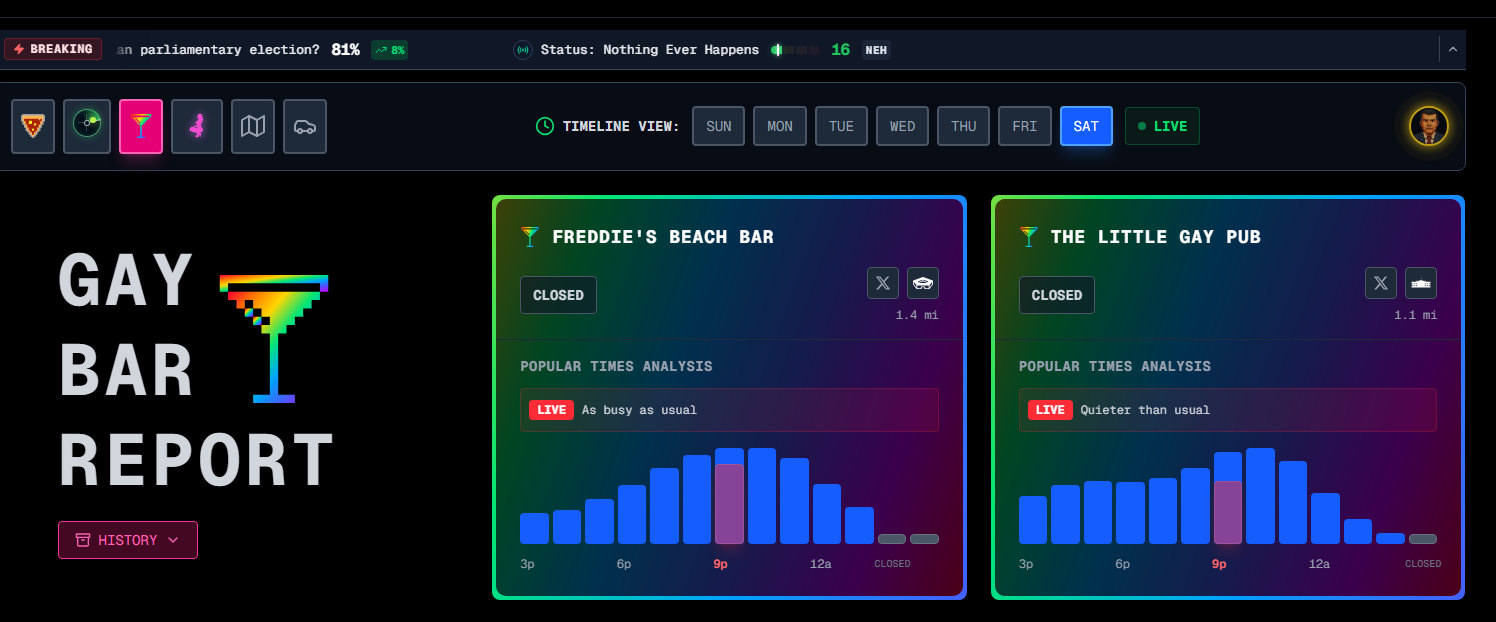The height and width of the screenshot is (622, 1496).
Task: Collapse the breaking news ticker chevron
Action: (x=1453, y=49)
